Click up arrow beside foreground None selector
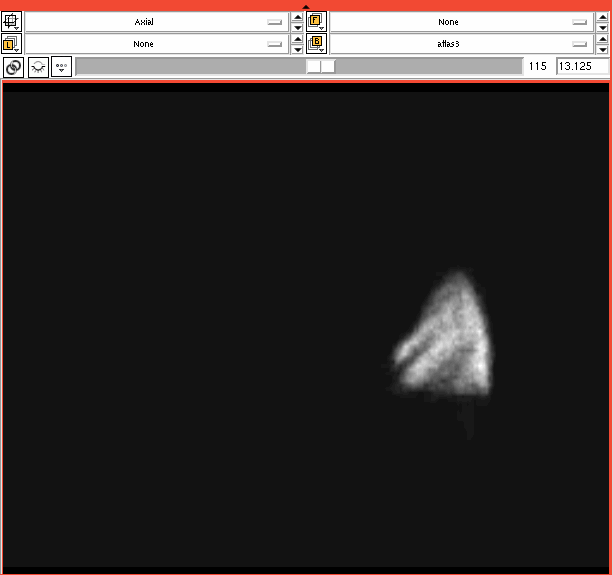Image resolution: width=613 pixels, height=575 pixels. pyautogui.click(x=602, y=17)
